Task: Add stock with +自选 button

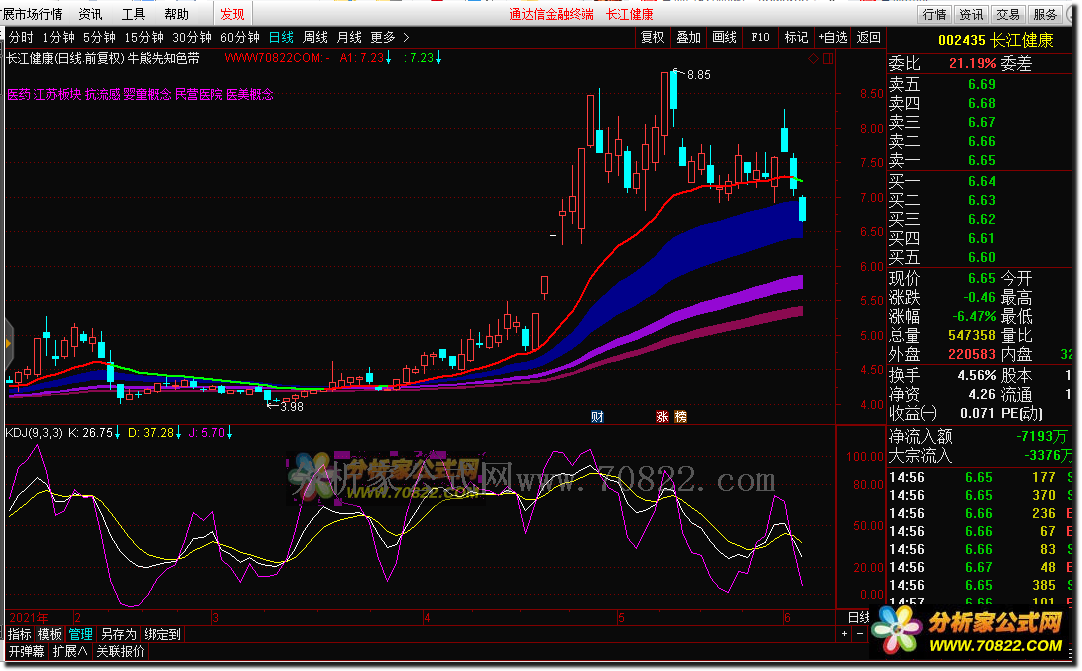Action: pos(832,37)
